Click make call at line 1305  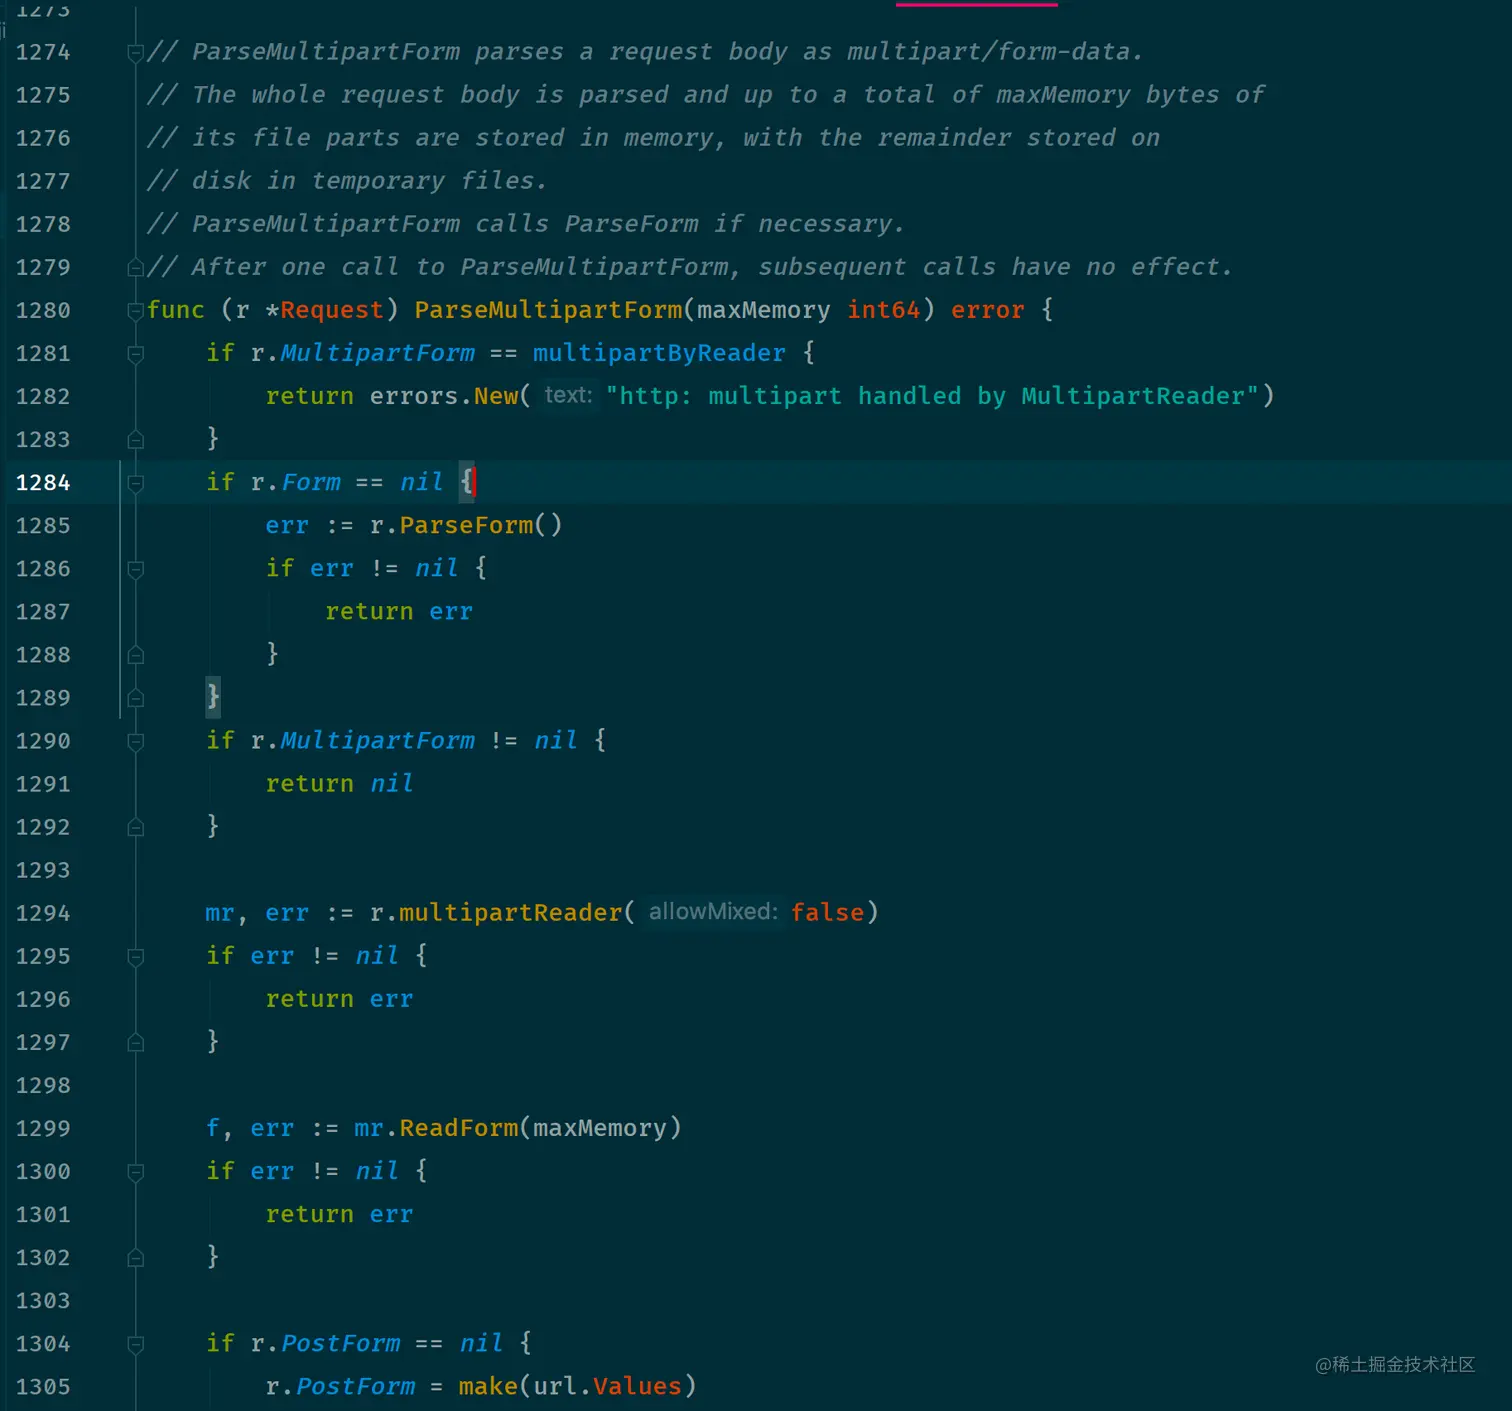click(488, 1385)
